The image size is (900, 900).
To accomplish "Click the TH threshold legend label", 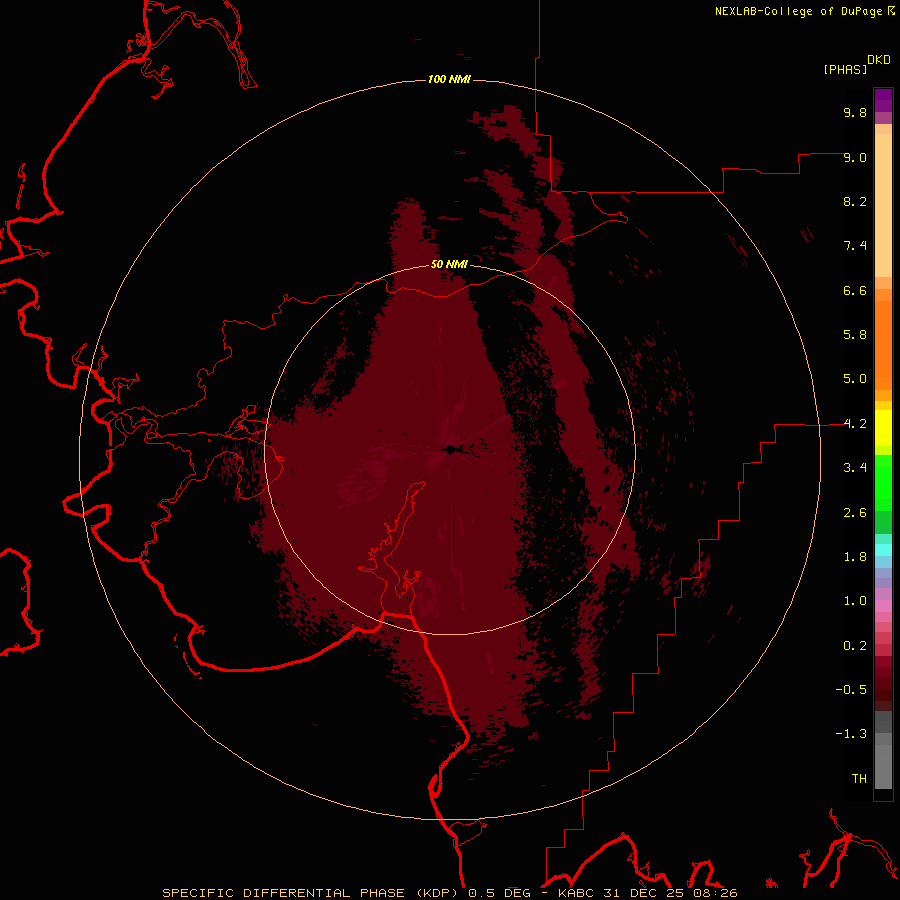I will [859, 779].
